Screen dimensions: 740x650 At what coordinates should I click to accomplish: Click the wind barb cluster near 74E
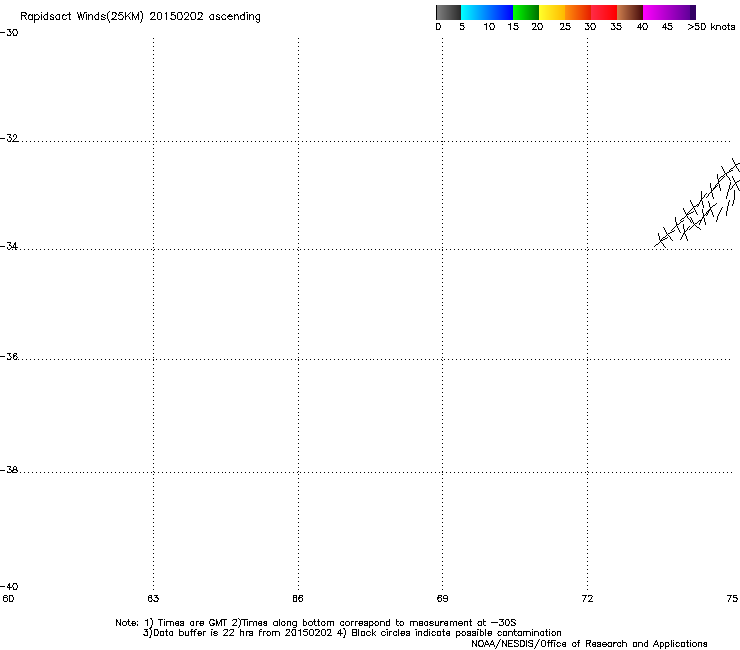pyautogui.click(x=697, y=203)
